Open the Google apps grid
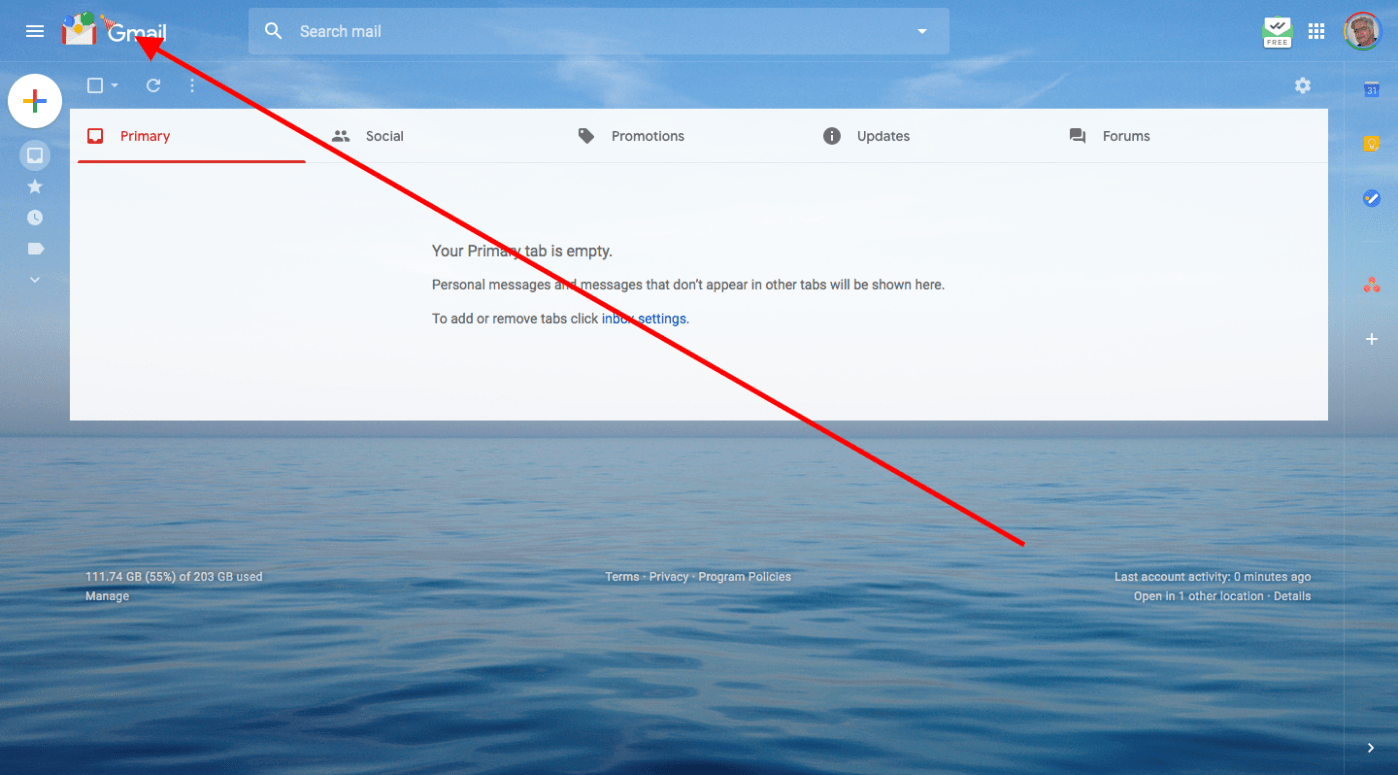Viewport: 1398px width, 775px height. pyautogui.click(x=1317, y=31)
